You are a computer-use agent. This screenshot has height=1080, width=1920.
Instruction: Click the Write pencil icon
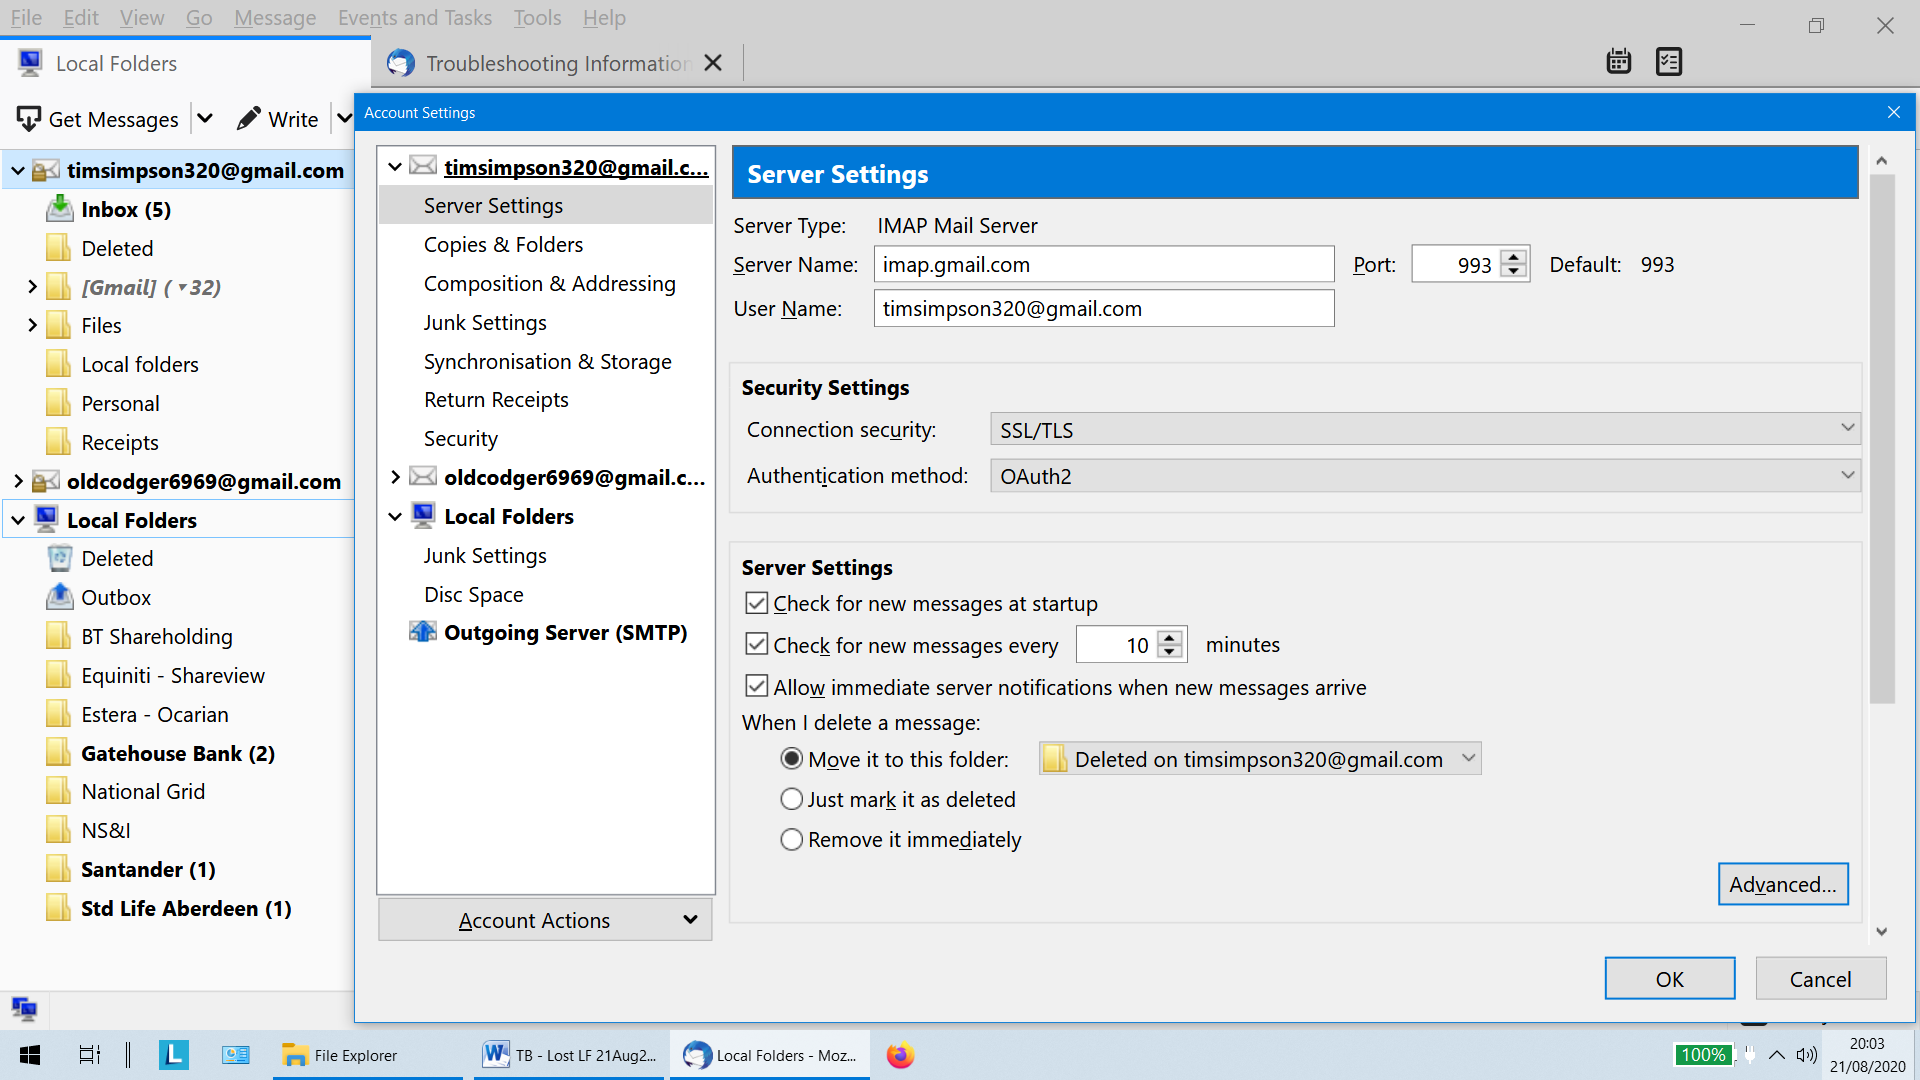coord(248,119)
